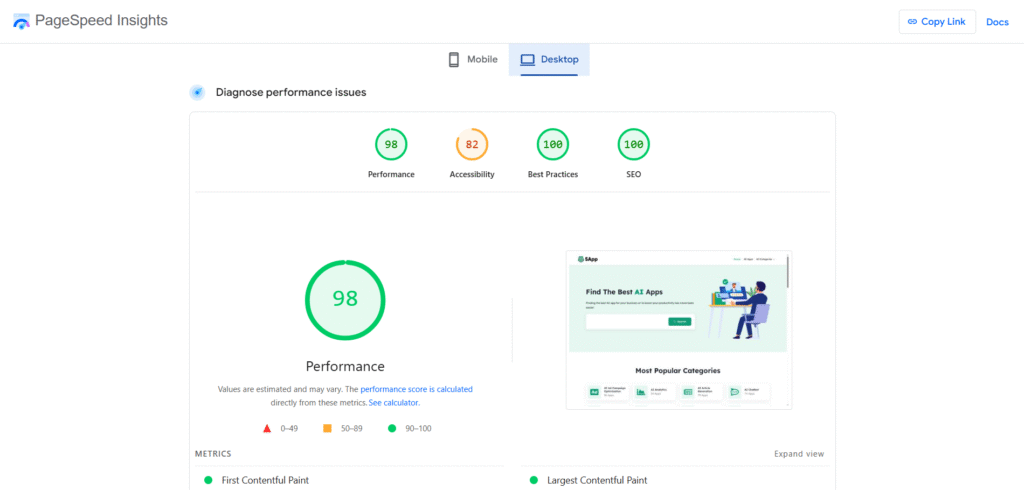Expand the Largest Contentful Paint metric
The width and height of the screenshot is (1024, 490).
[x=597, y=480]
